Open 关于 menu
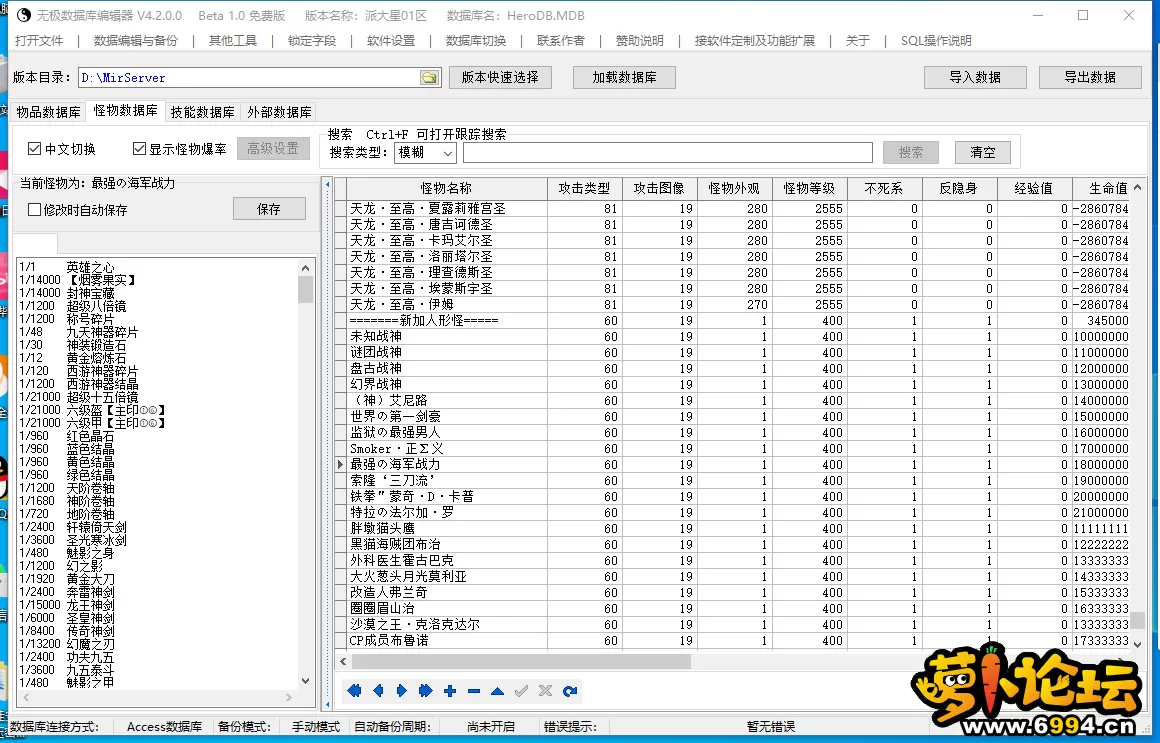This screenshot has width=1160, height=743. (x=858, y=41)
